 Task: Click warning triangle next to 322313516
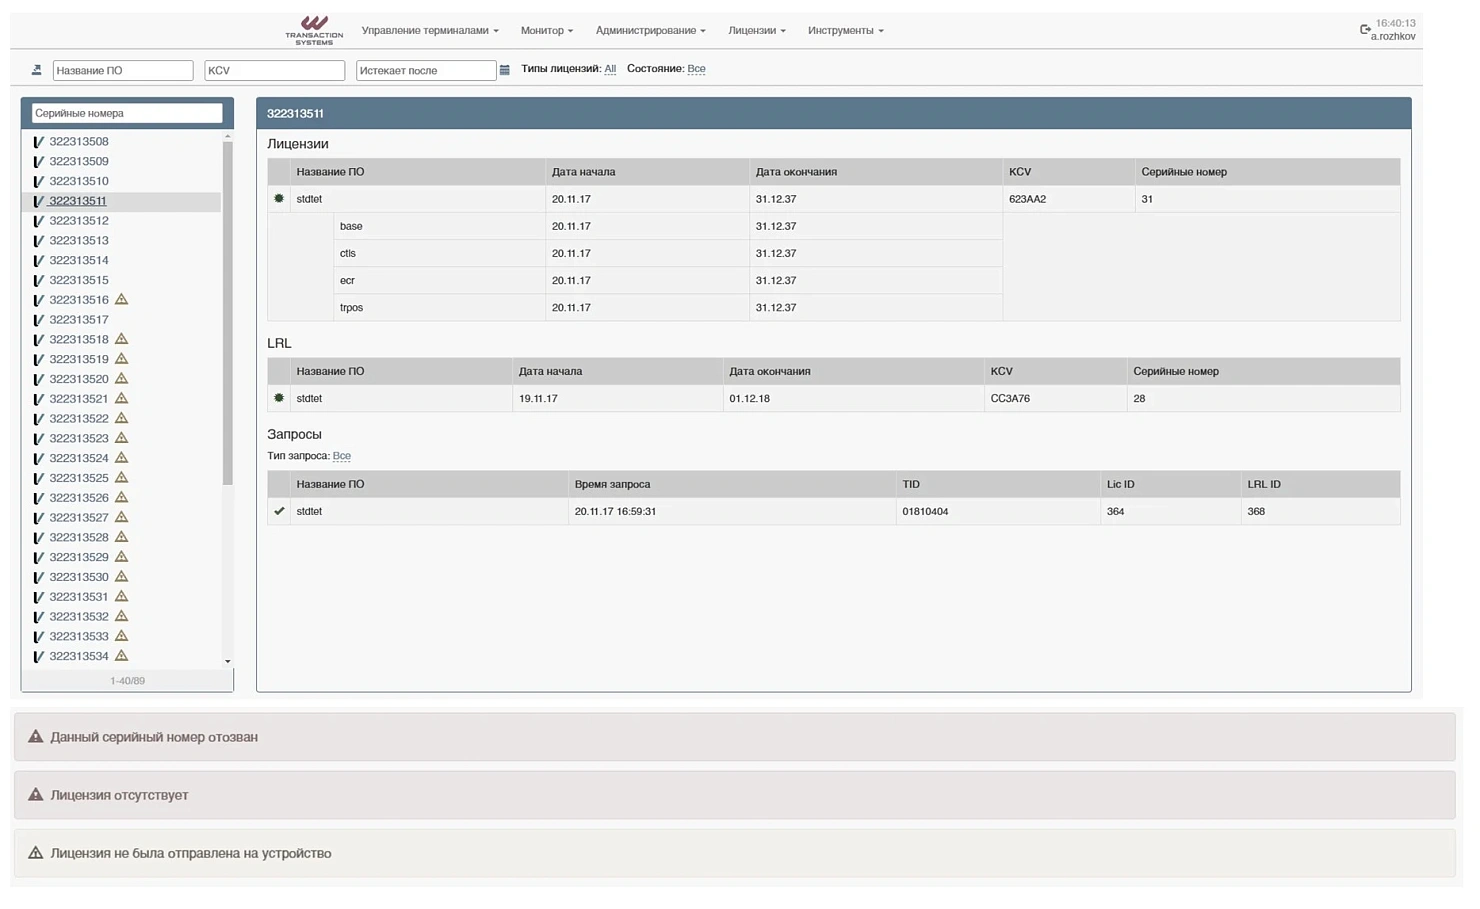coord(121,299)
